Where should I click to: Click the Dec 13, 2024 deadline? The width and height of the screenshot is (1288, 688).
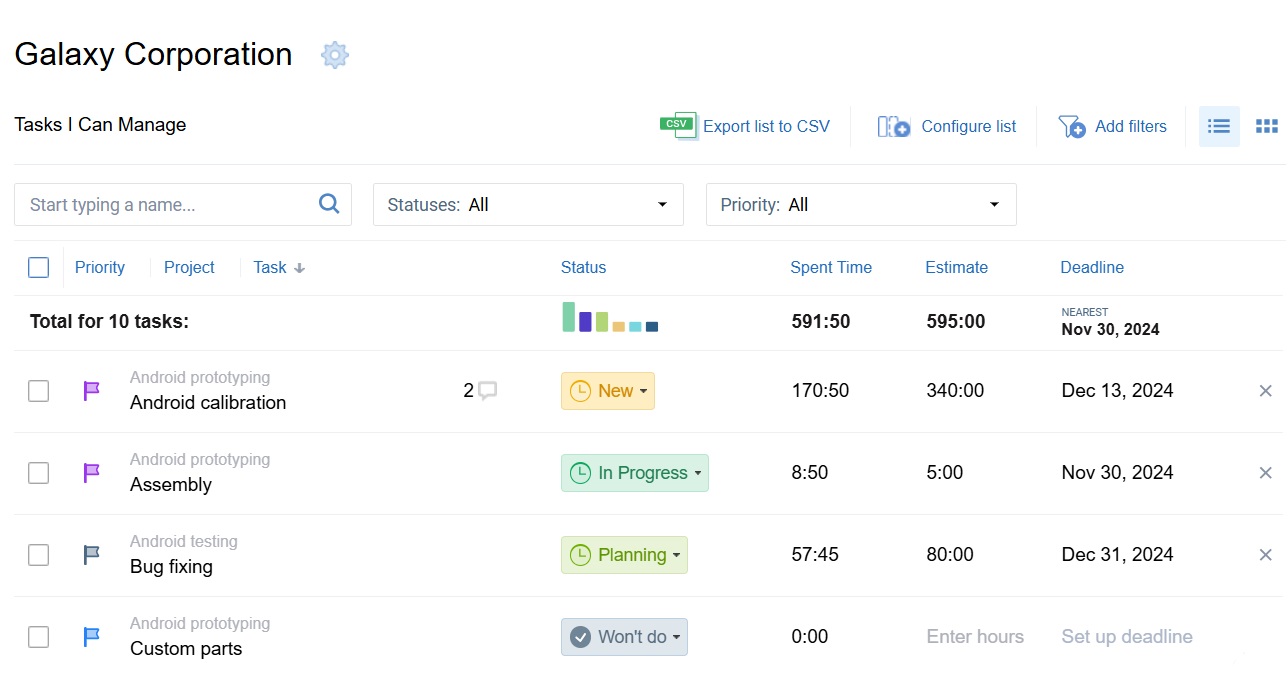click(x=1117, y=391)
